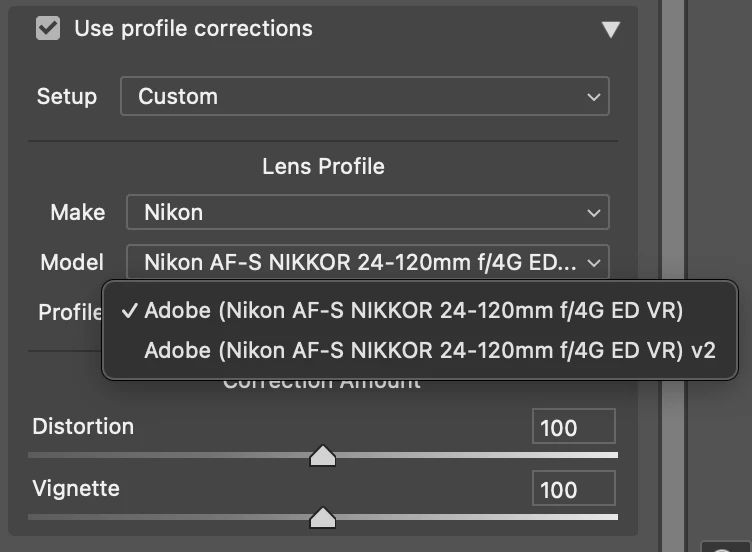
Task: Click the Distortion slider handle
Action: click(323, 456)
